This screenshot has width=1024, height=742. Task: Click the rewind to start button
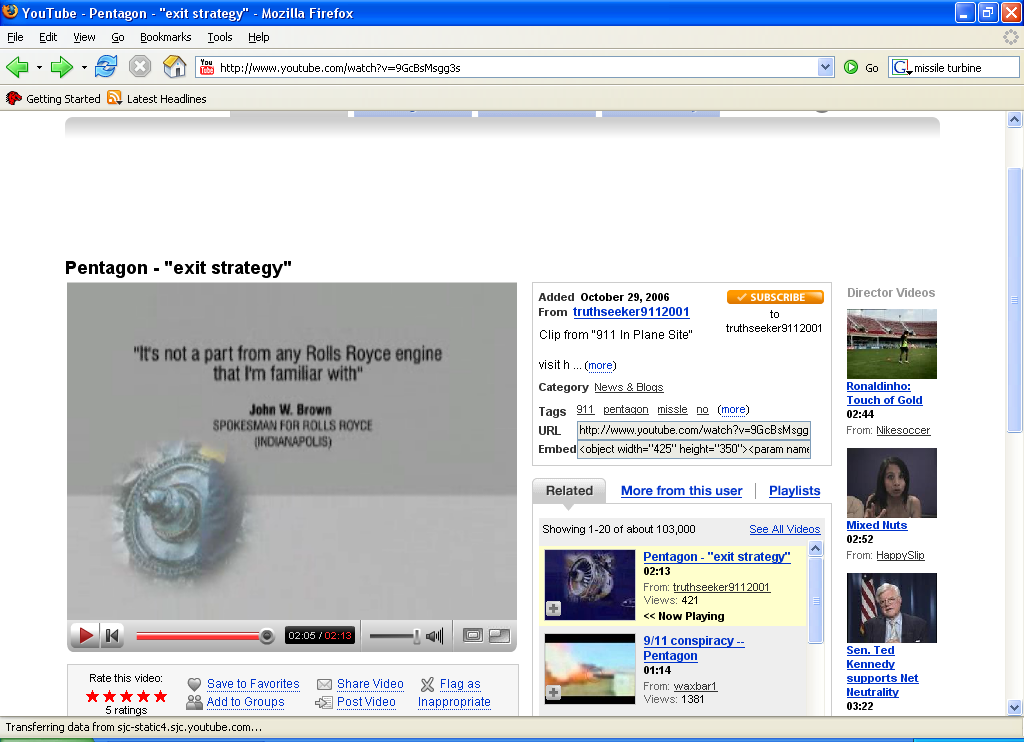112,635
